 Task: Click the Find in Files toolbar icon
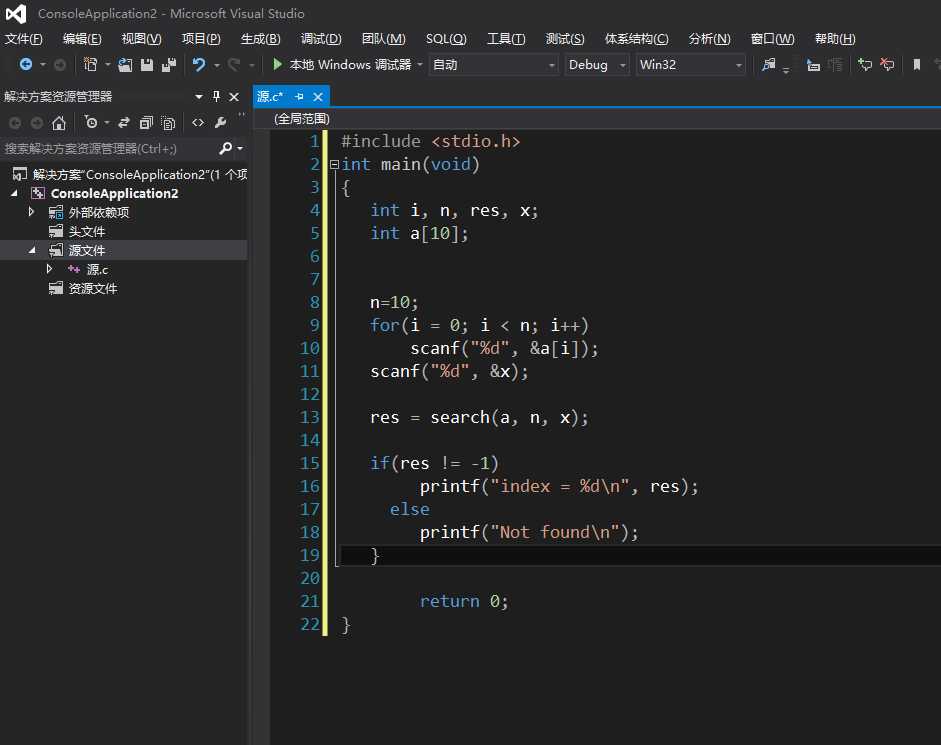769,64
